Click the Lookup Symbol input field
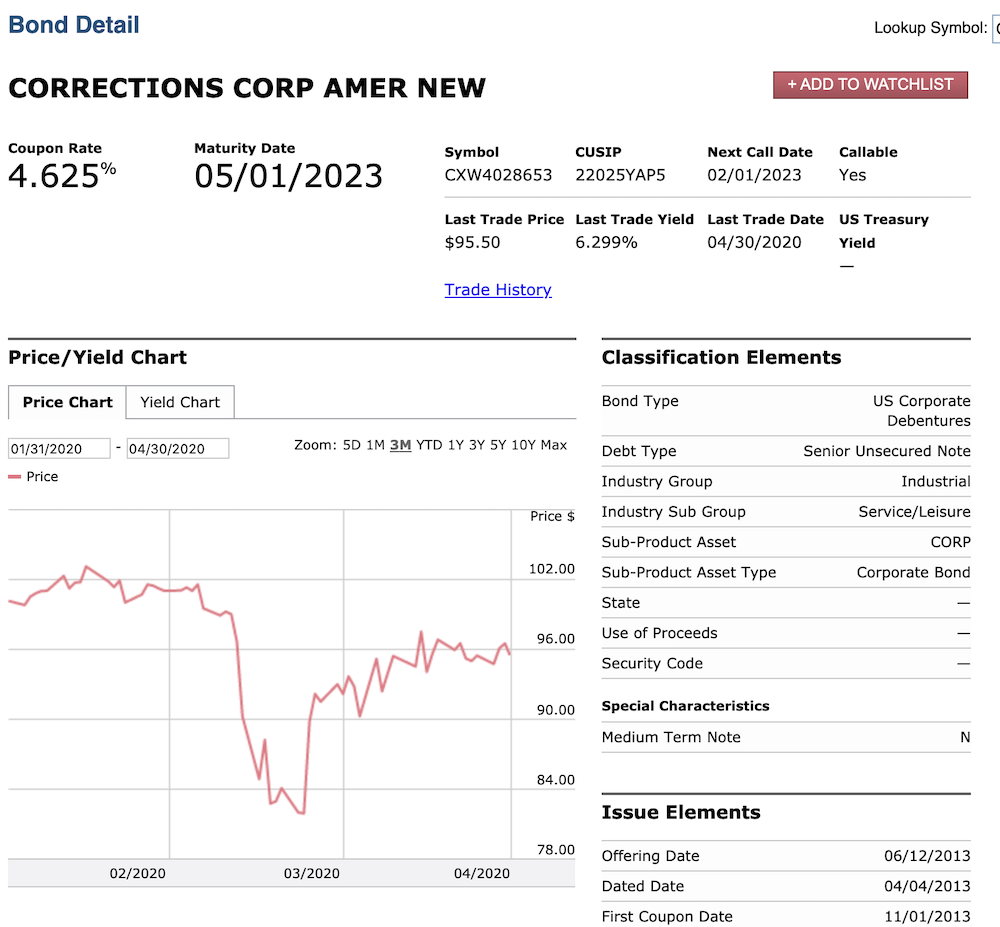 click(996, 28)
